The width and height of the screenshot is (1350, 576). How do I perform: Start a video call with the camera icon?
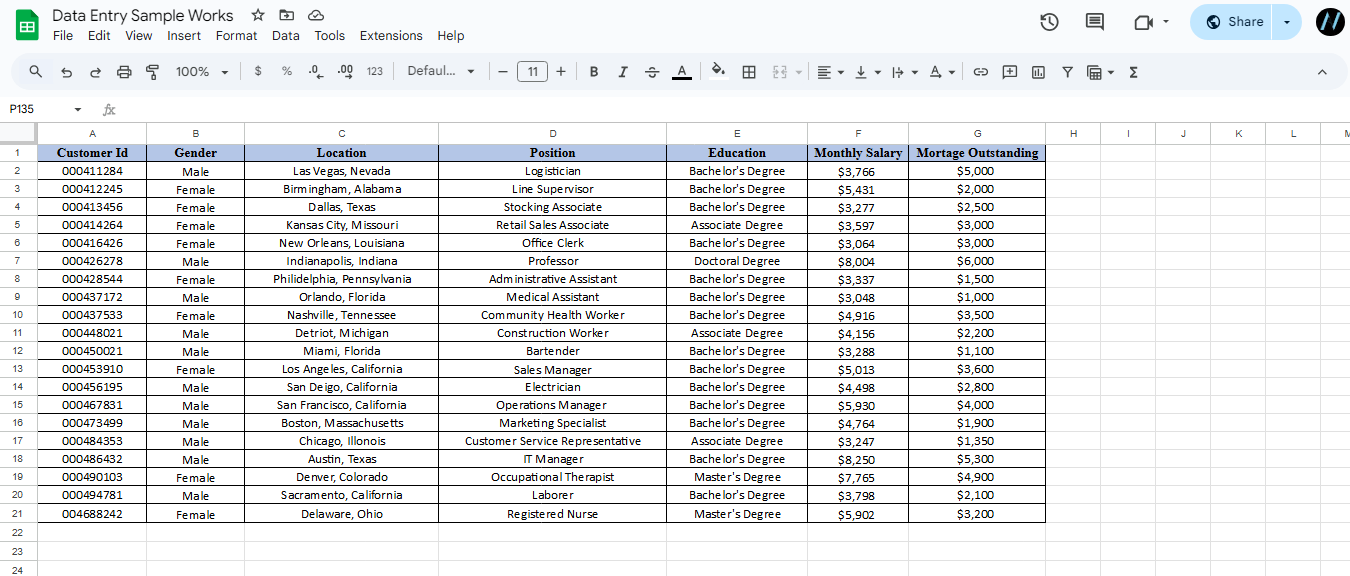coord(1144,22)
